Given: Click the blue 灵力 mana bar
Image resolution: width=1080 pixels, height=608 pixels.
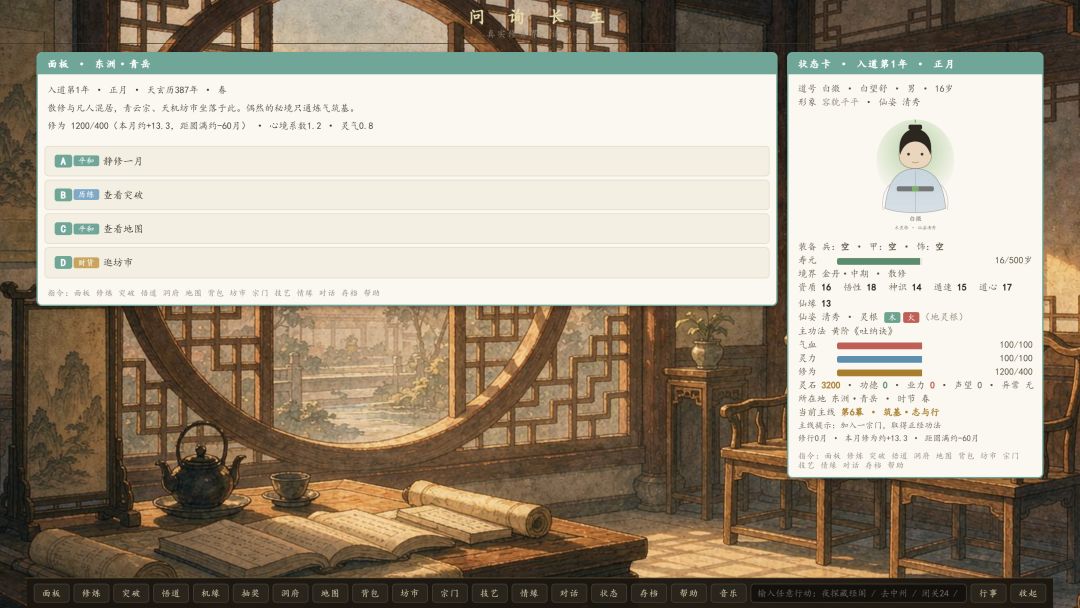Looking at the screenshot, I should 879,359.
